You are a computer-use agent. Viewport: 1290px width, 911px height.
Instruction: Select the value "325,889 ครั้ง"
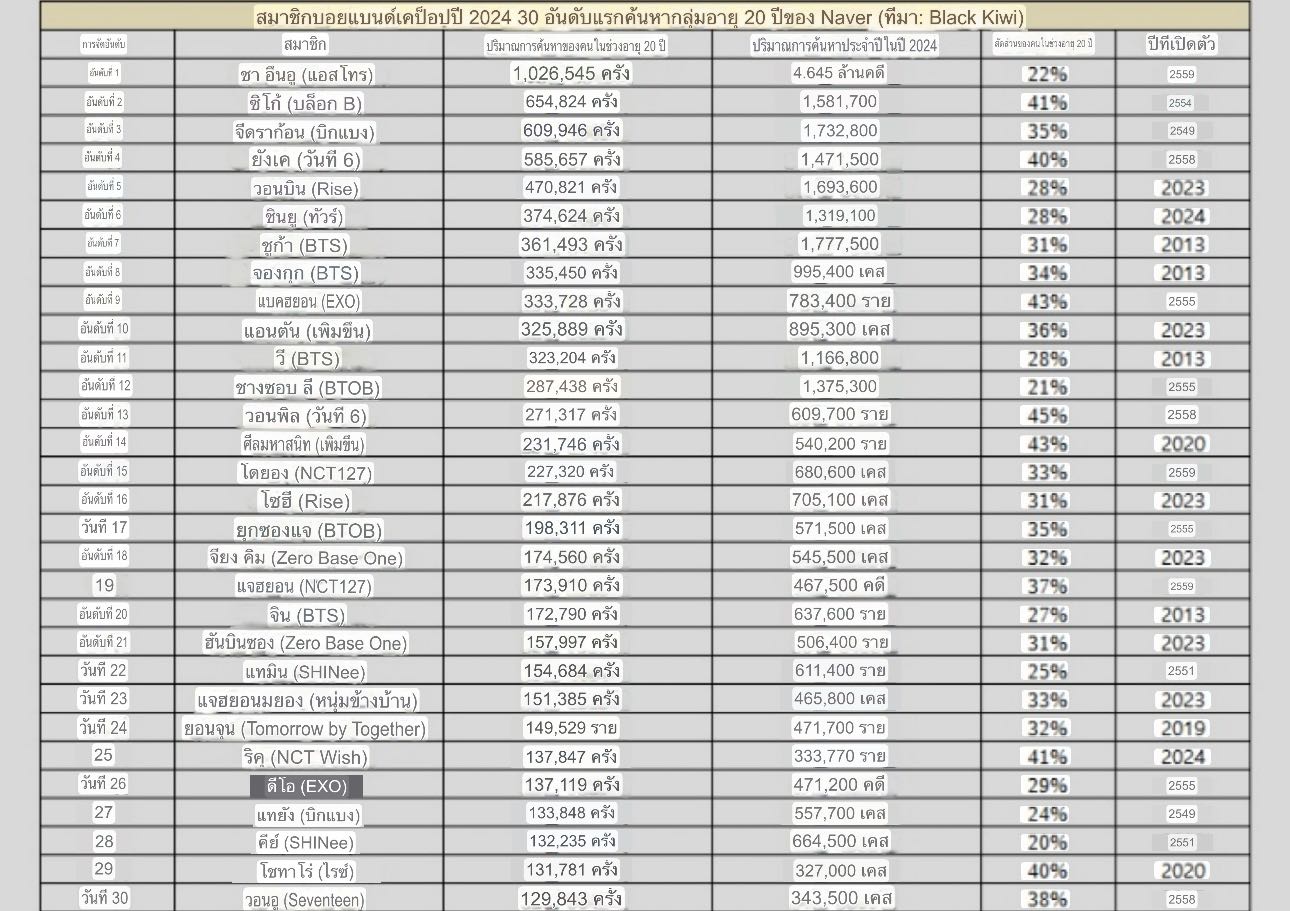tap(571, 329)
